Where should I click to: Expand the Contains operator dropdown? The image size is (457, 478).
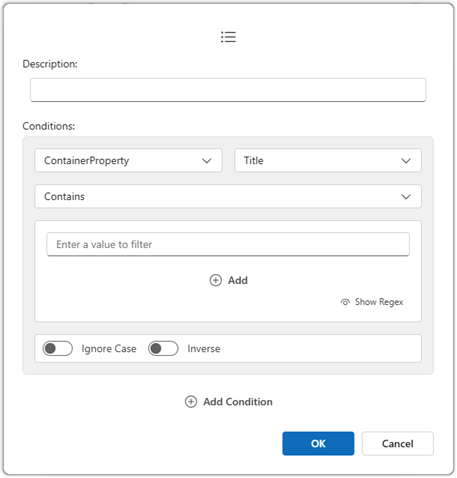click(228, 197)
